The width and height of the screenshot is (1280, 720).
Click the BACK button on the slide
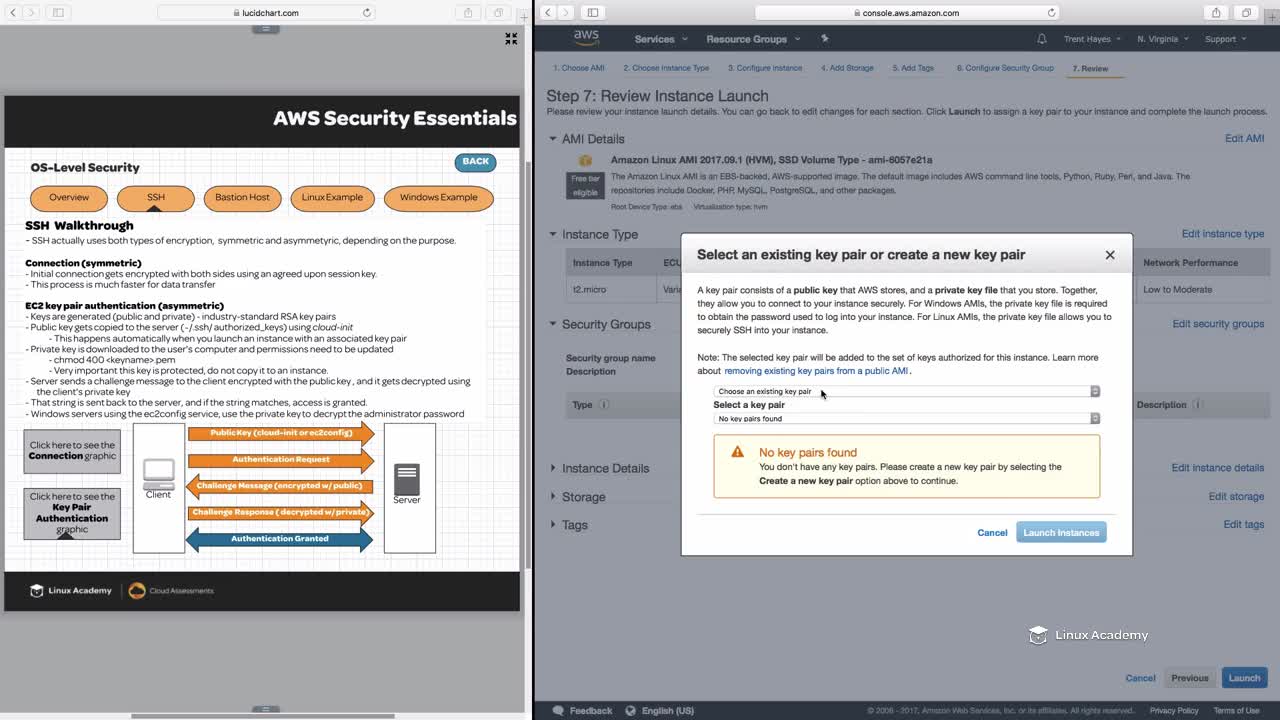(475, 161)
